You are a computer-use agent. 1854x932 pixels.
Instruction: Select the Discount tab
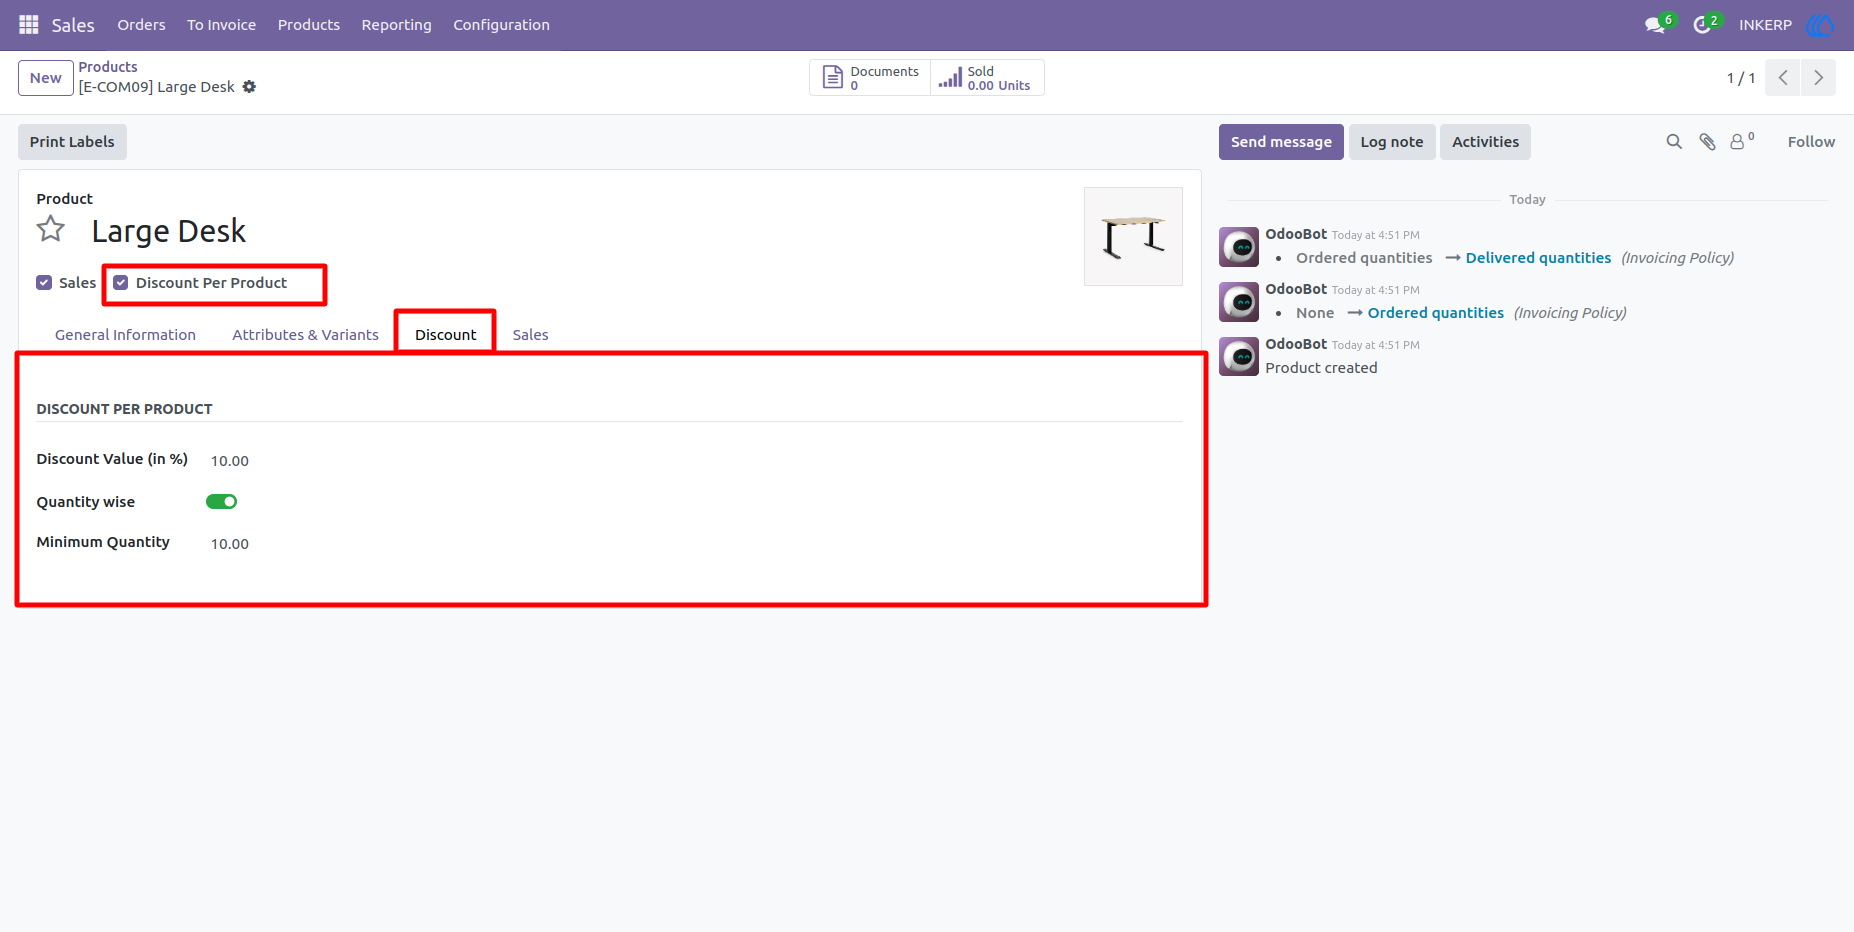pyautogui.click(x=446, y=335)
